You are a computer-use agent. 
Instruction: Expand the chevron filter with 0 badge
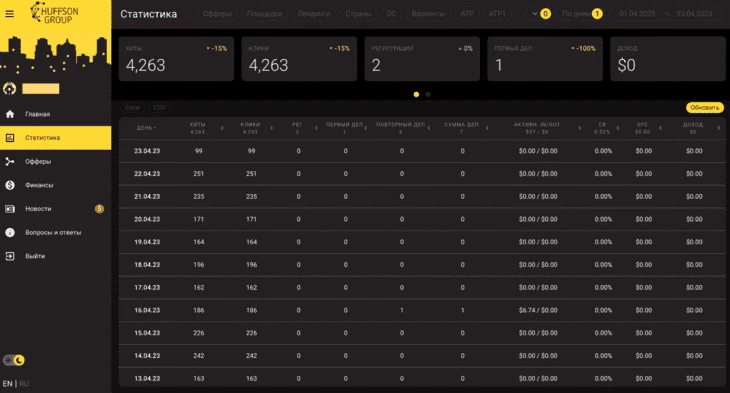540,14
